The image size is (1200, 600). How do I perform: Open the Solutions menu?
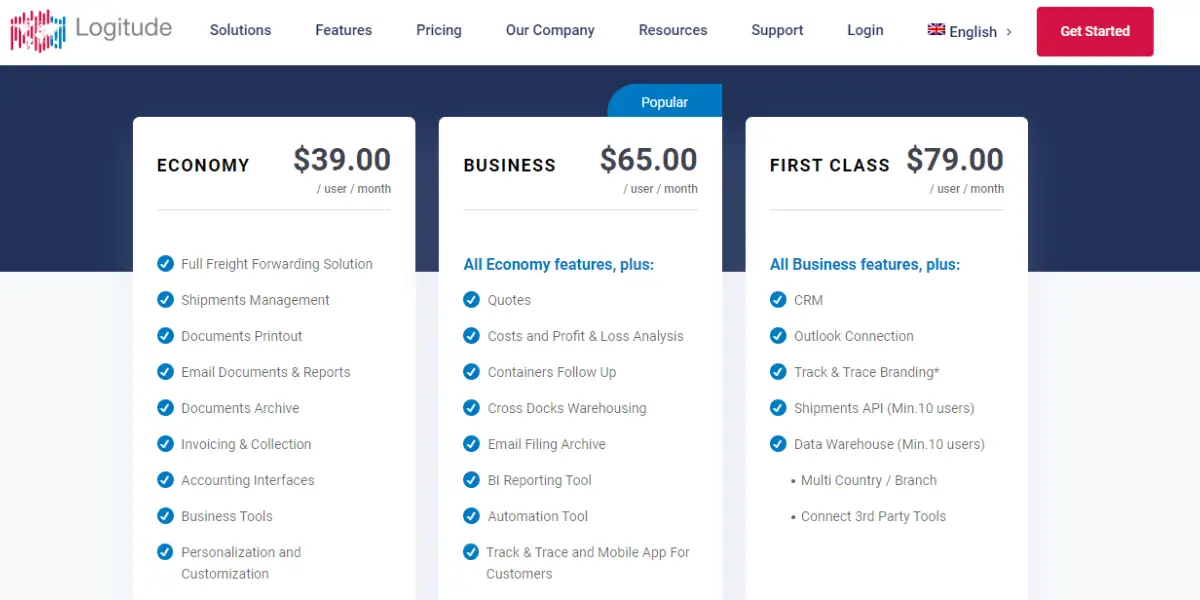click(240, 30)
